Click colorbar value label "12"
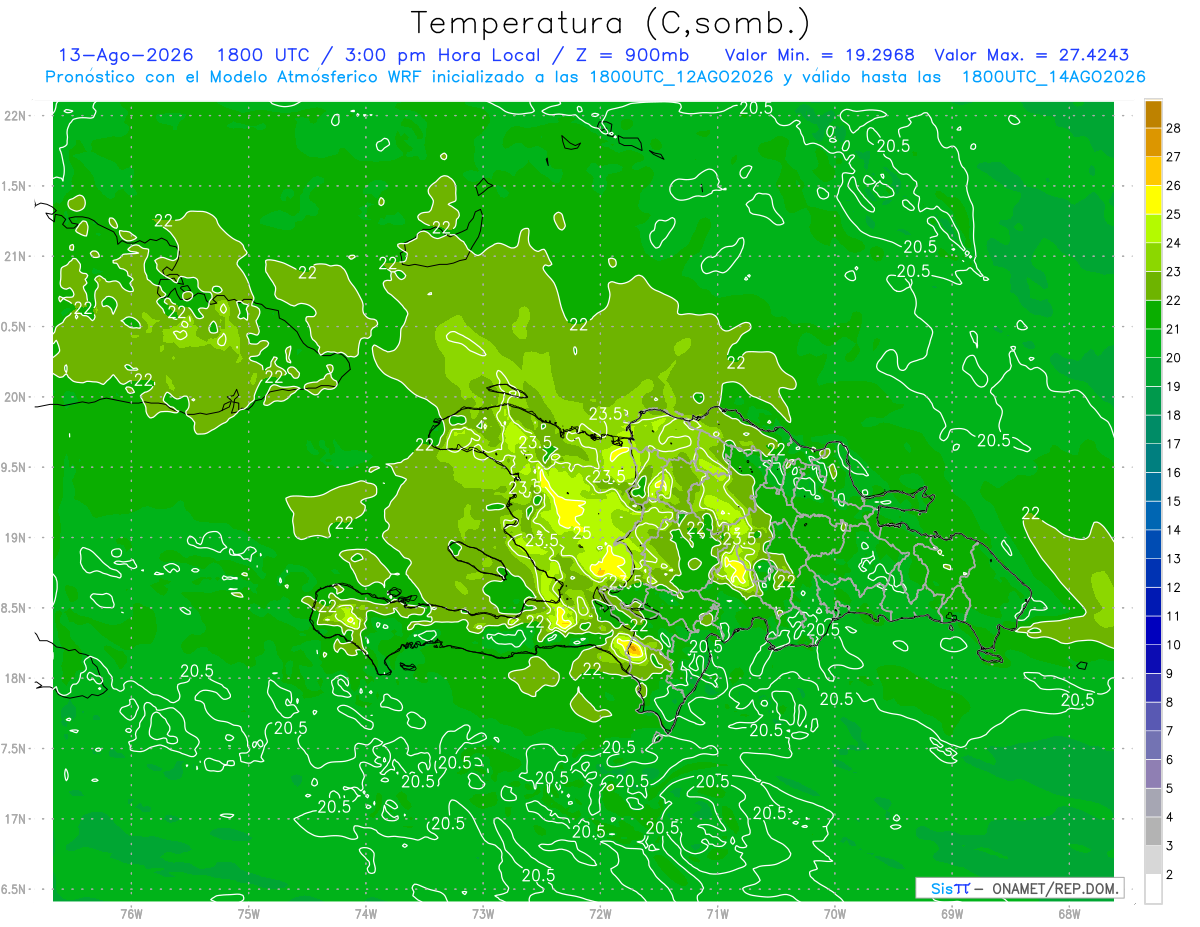Viewport: 1200px width, 927px height. 1175,587
